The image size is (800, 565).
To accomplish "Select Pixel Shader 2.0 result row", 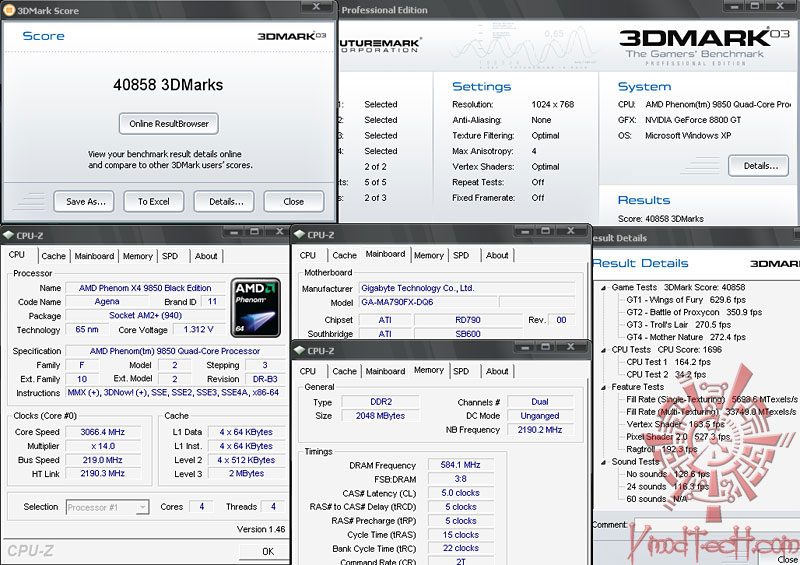I will tap(678, 437).
